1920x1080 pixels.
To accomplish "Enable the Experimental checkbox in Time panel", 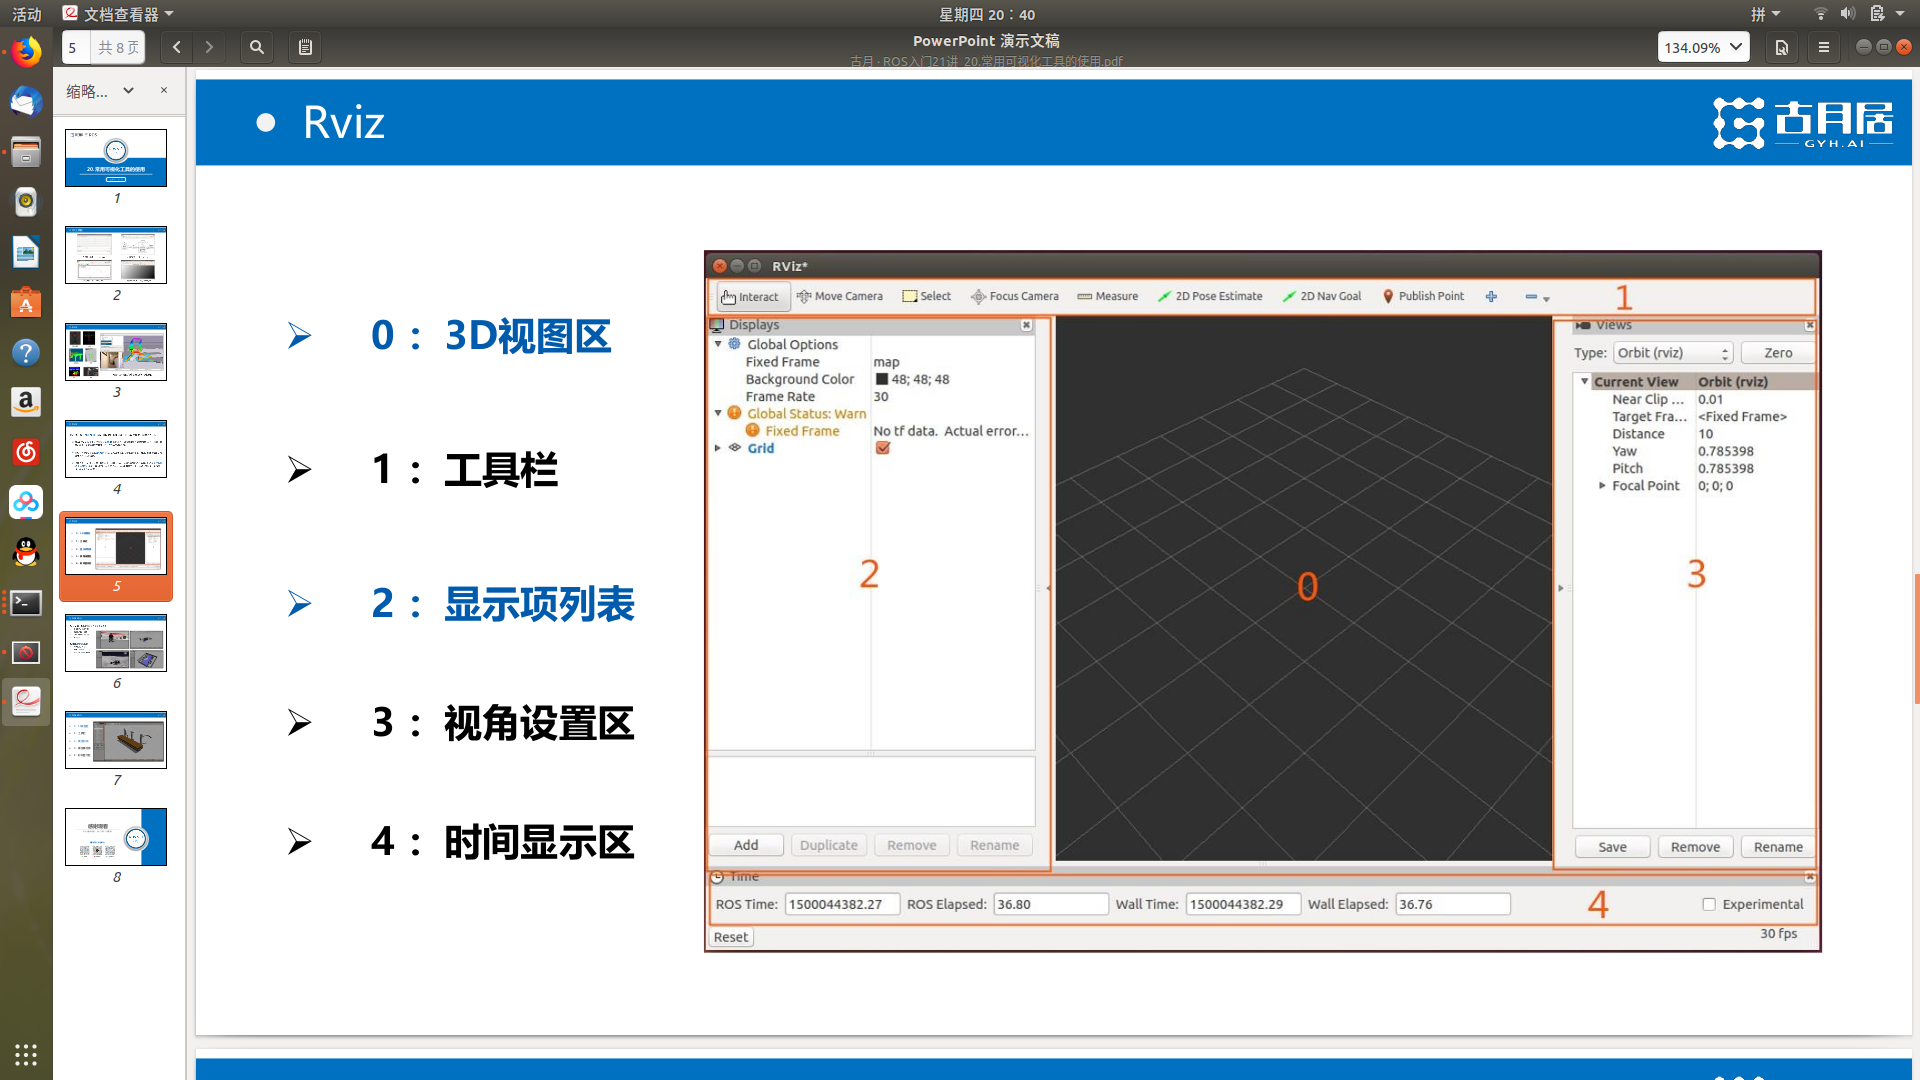I will coord(1708,903).
